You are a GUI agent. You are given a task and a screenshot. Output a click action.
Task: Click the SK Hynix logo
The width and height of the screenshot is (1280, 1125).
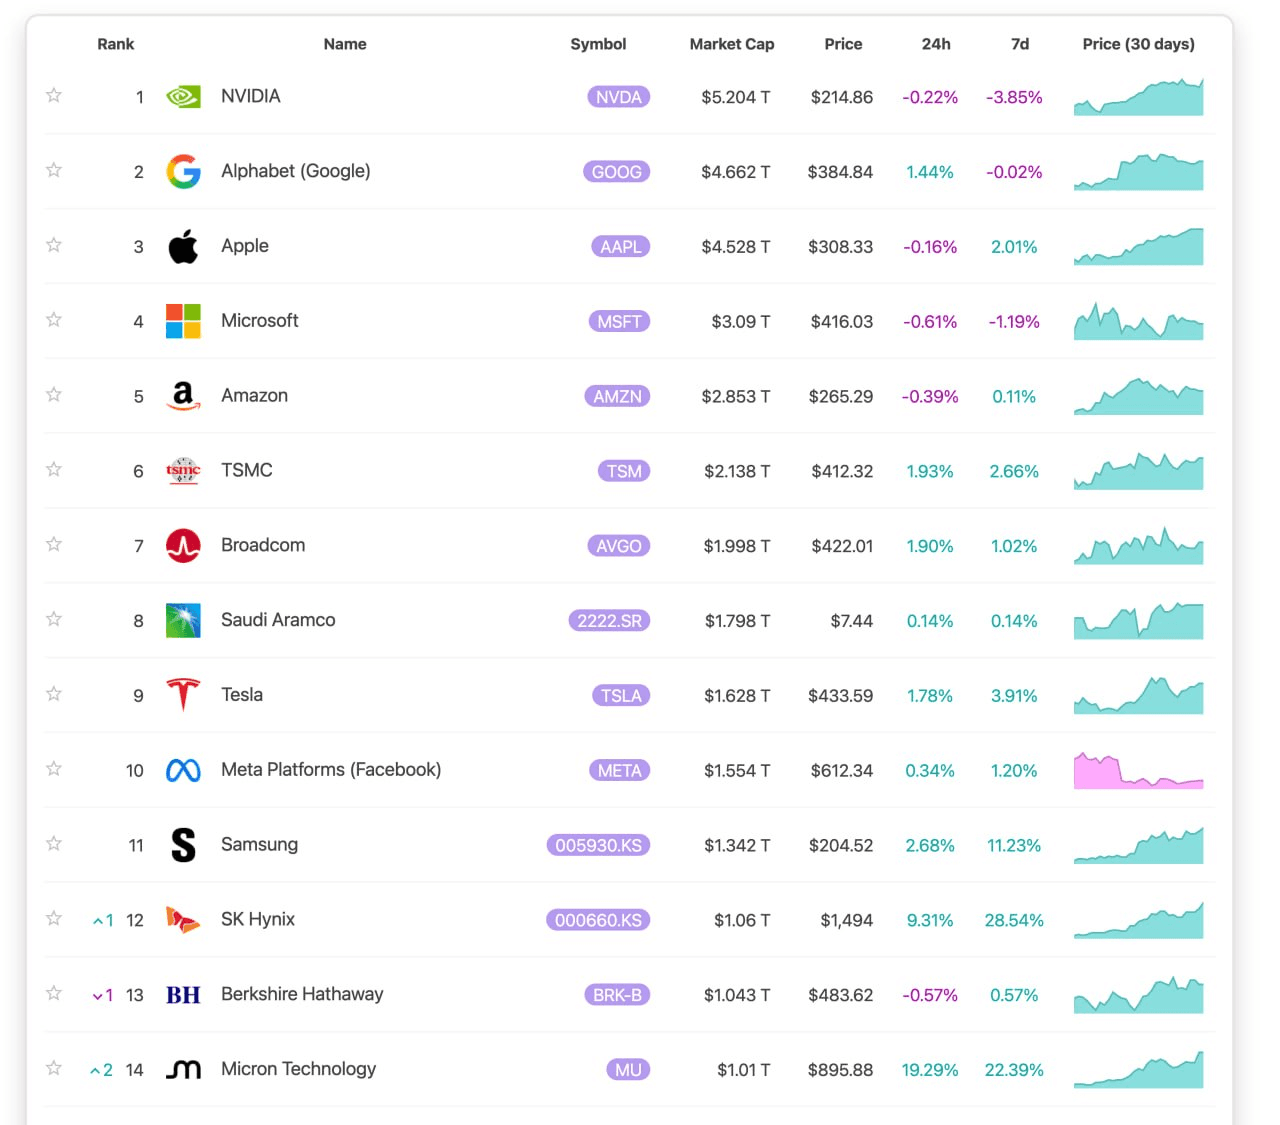coord(183,920)
